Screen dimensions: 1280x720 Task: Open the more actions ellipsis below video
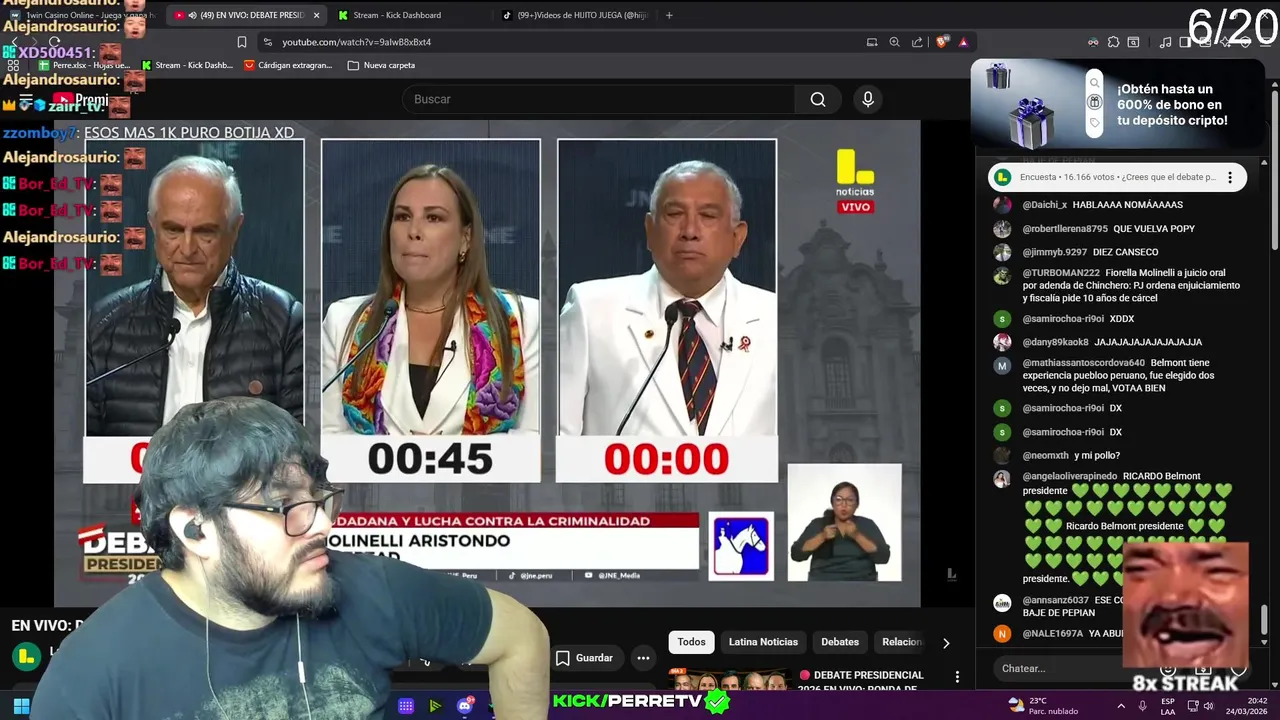click(644, 658)
